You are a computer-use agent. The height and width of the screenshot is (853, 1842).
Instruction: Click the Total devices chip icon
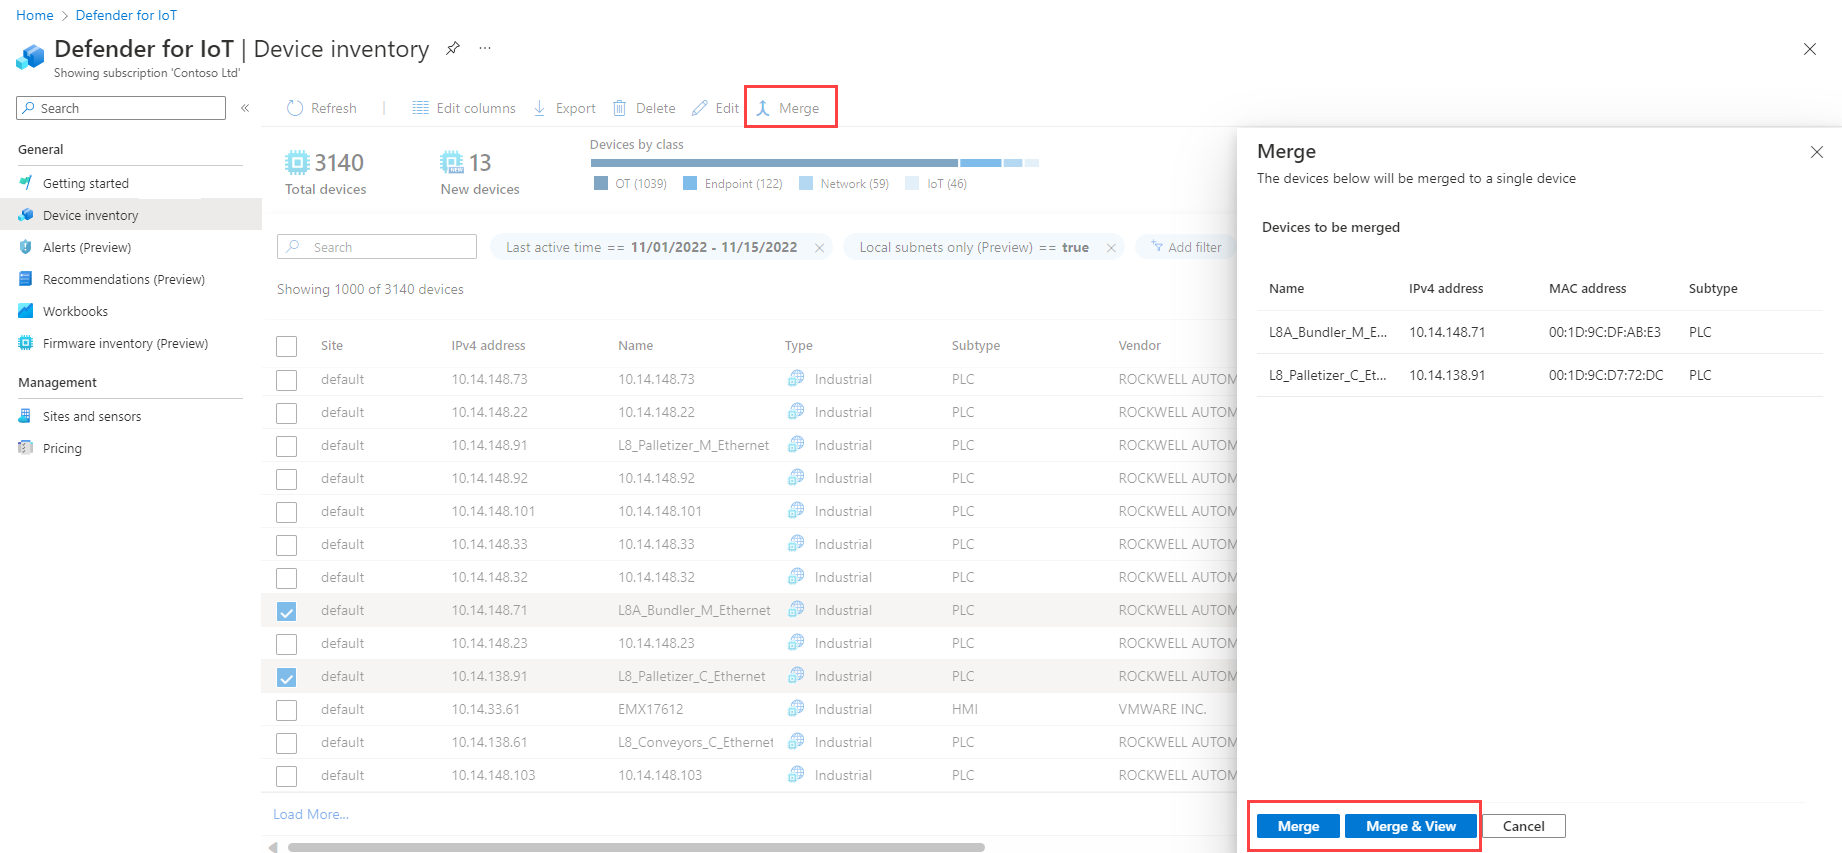tap(297, 162)
